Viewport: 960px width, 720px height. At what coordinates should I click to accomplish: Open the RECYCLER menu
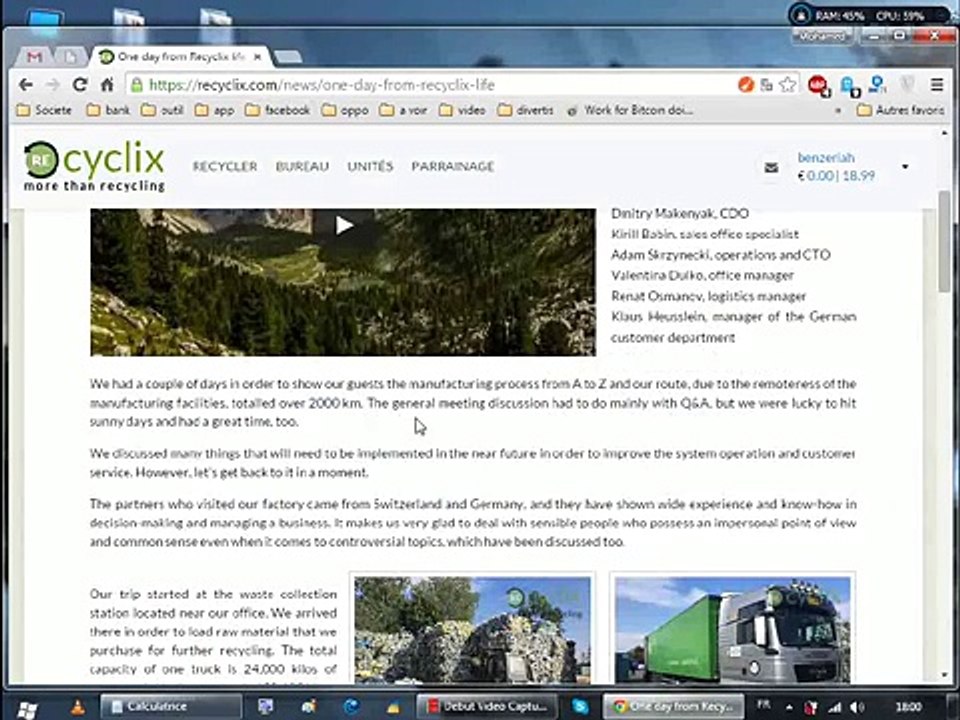[225, 166]
